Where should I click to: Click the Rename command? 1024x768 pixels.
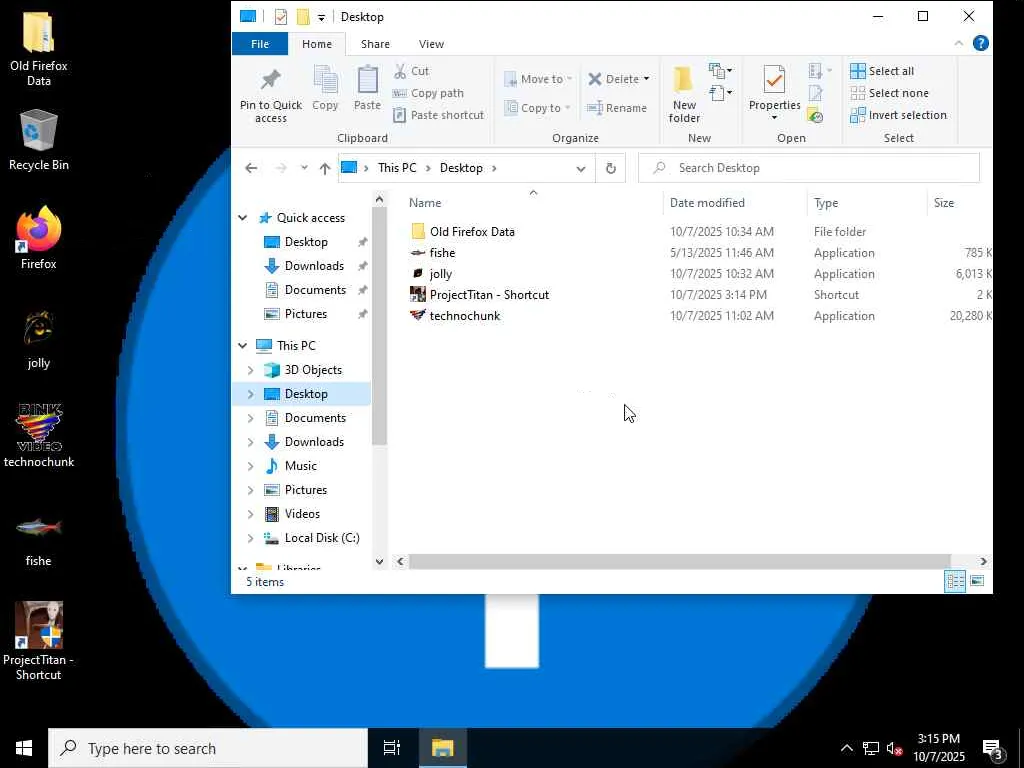click(616, 108)
